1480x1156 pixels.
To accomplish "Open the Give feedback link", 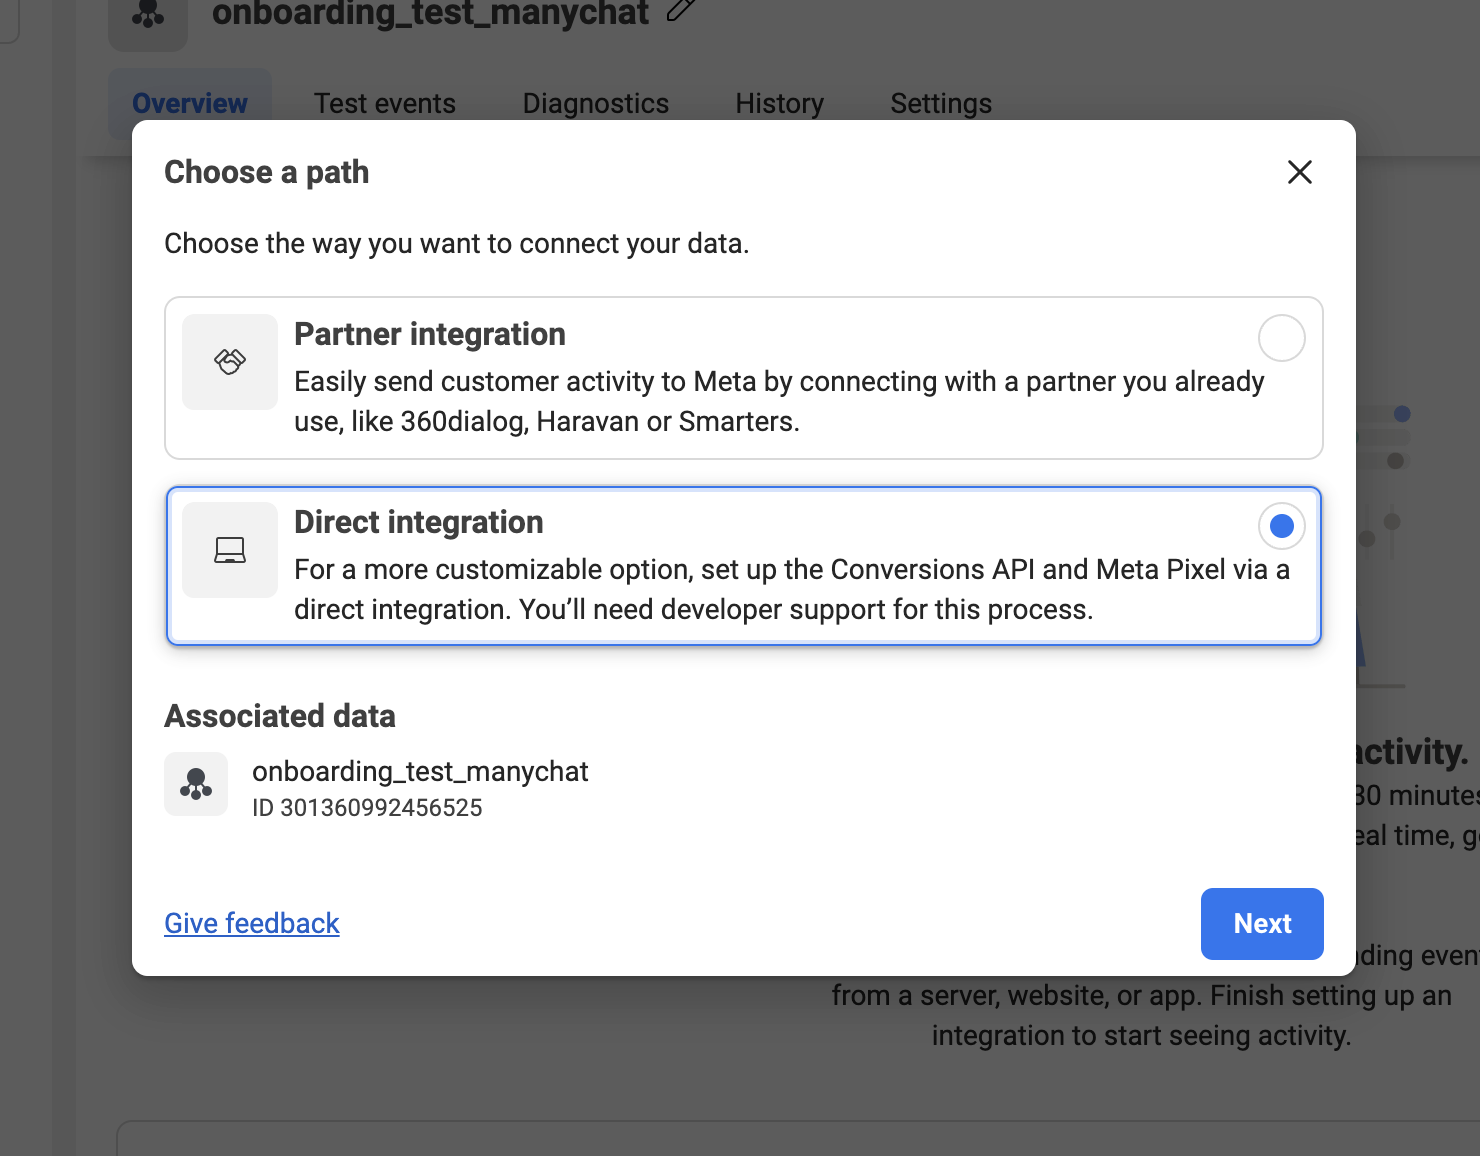I will (x=252, y=923).
